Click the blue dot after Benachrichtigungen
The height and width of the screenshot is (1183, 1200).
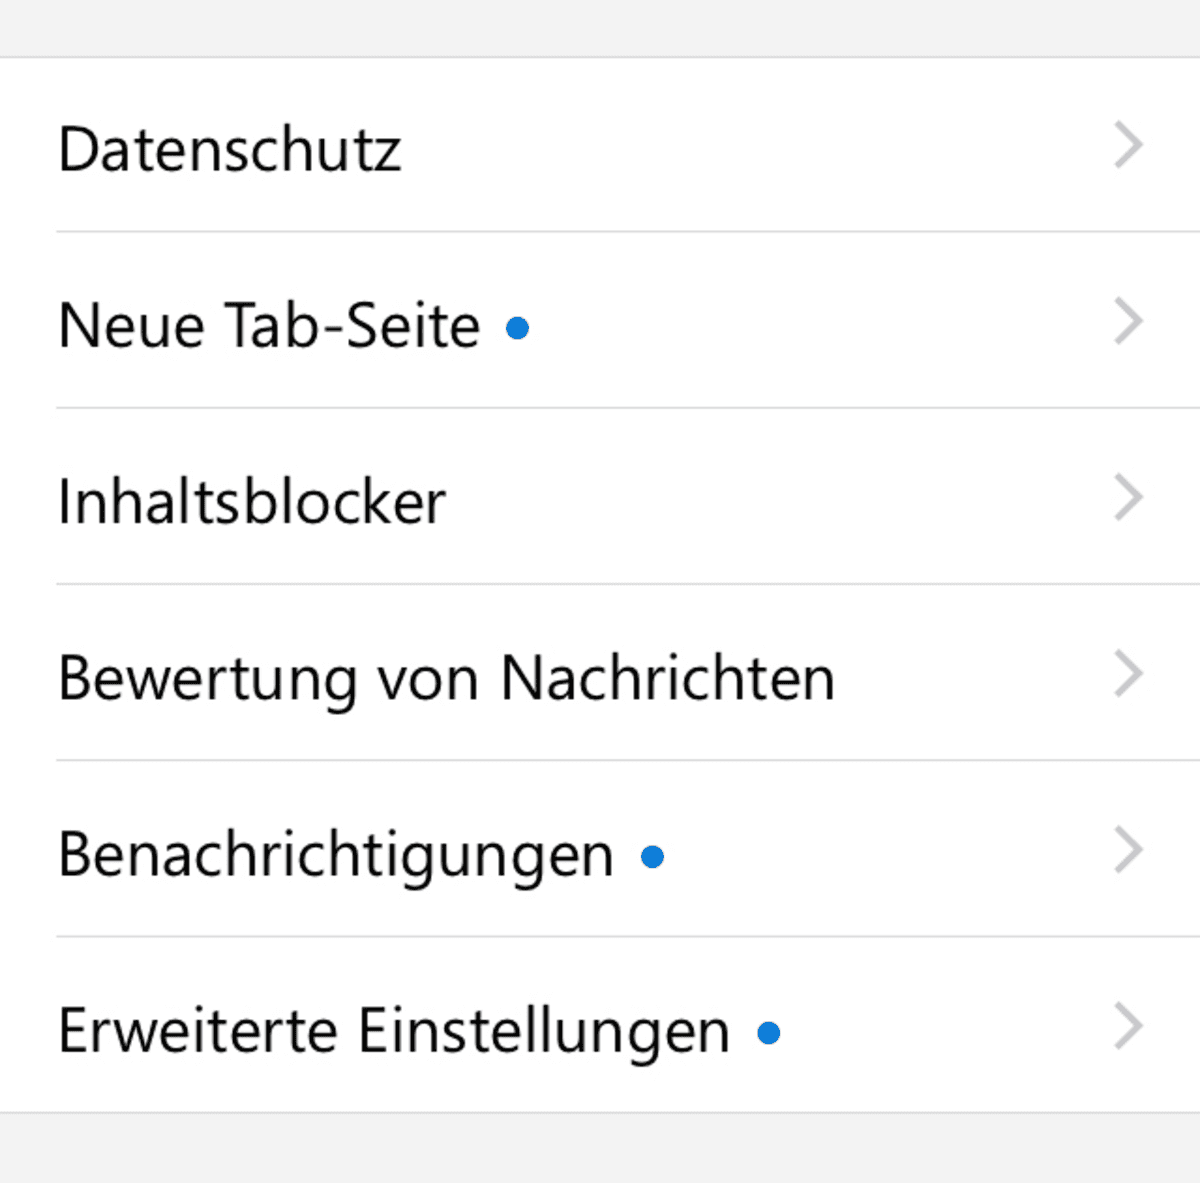[652, 857]
